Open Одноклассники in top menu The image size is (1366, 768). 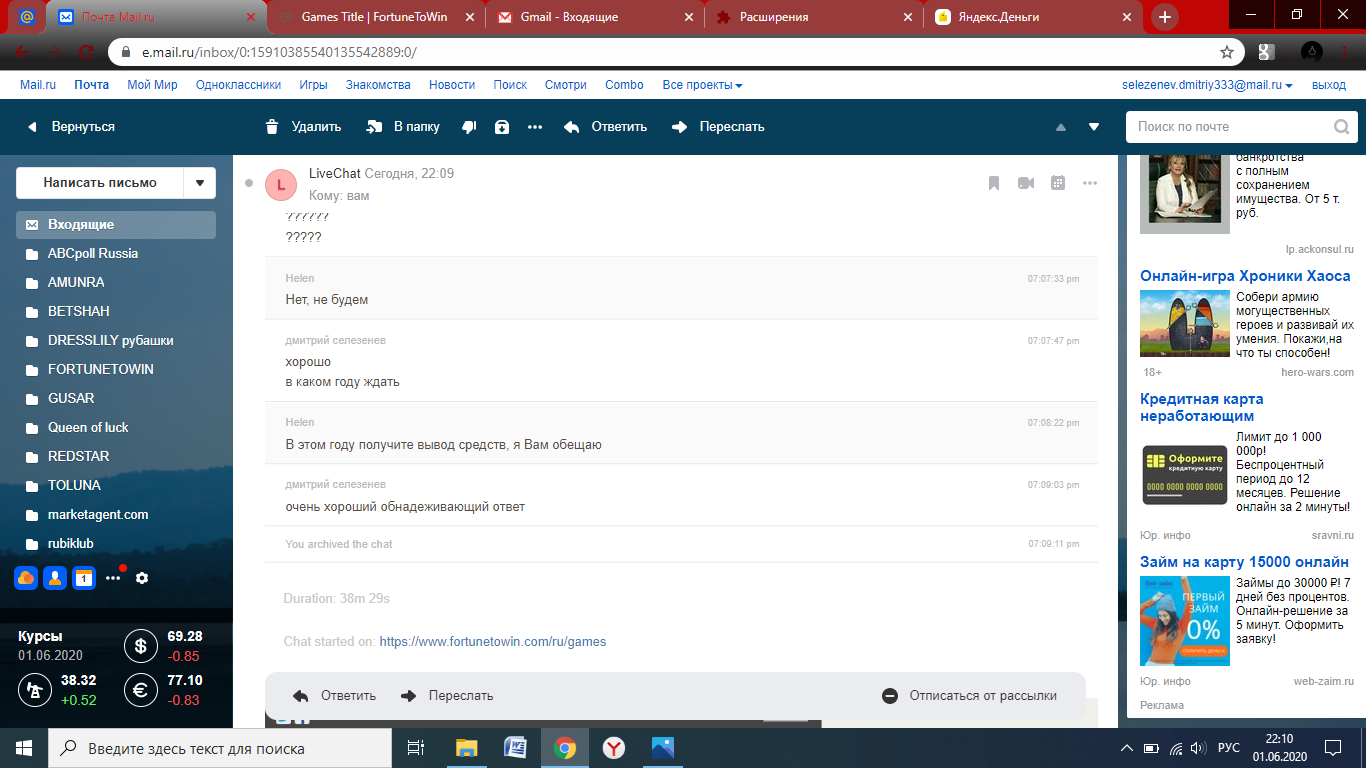pyautogui.click(x=238, y=85)
